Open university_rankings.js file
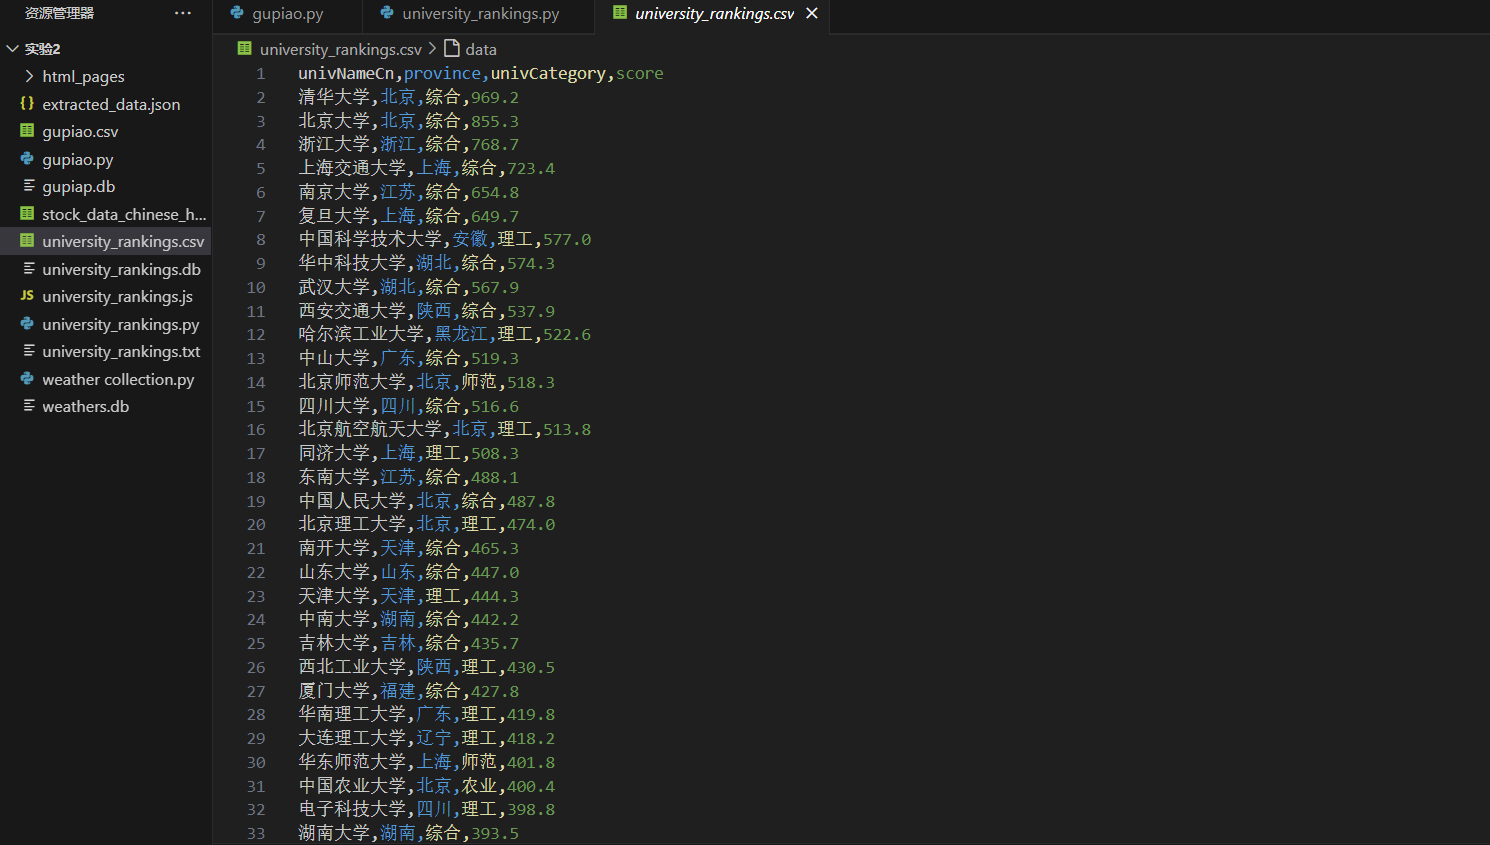1490x845 pixels. 118,296
